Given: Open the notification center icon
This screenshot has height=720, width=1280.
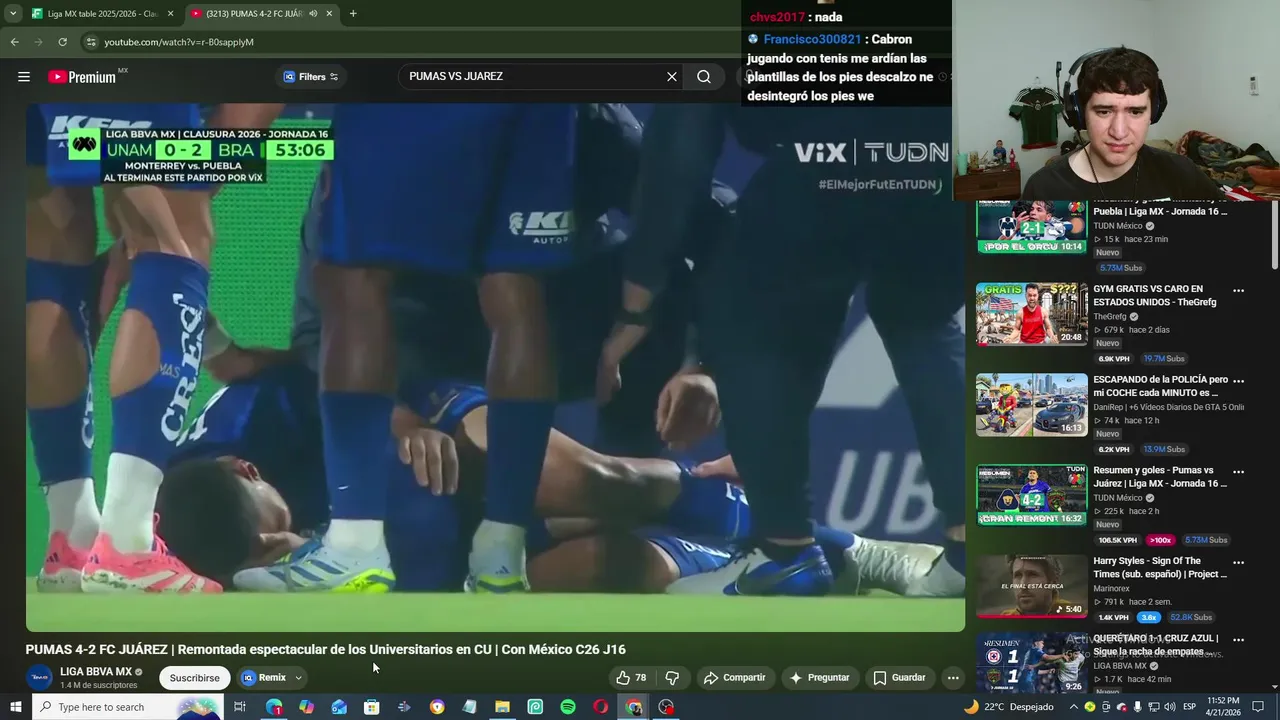Looking at the screenshot, I should tap(1258, 707).
